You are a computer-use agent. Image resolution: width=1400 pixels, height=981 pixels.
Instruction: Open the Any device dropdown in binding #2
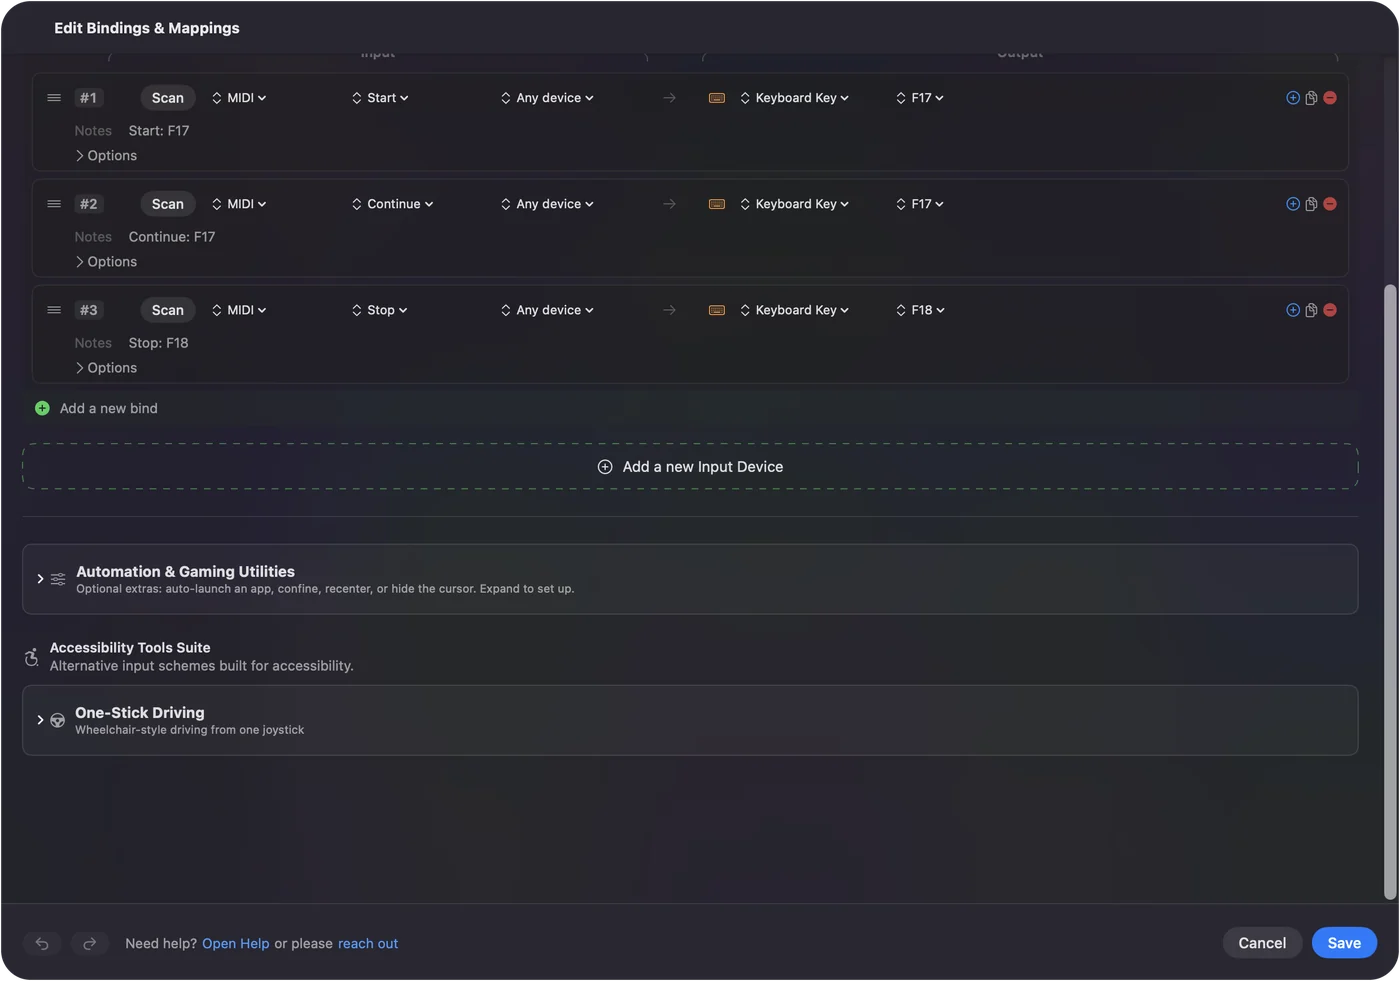pyautogui.click(x=547, y=204)
